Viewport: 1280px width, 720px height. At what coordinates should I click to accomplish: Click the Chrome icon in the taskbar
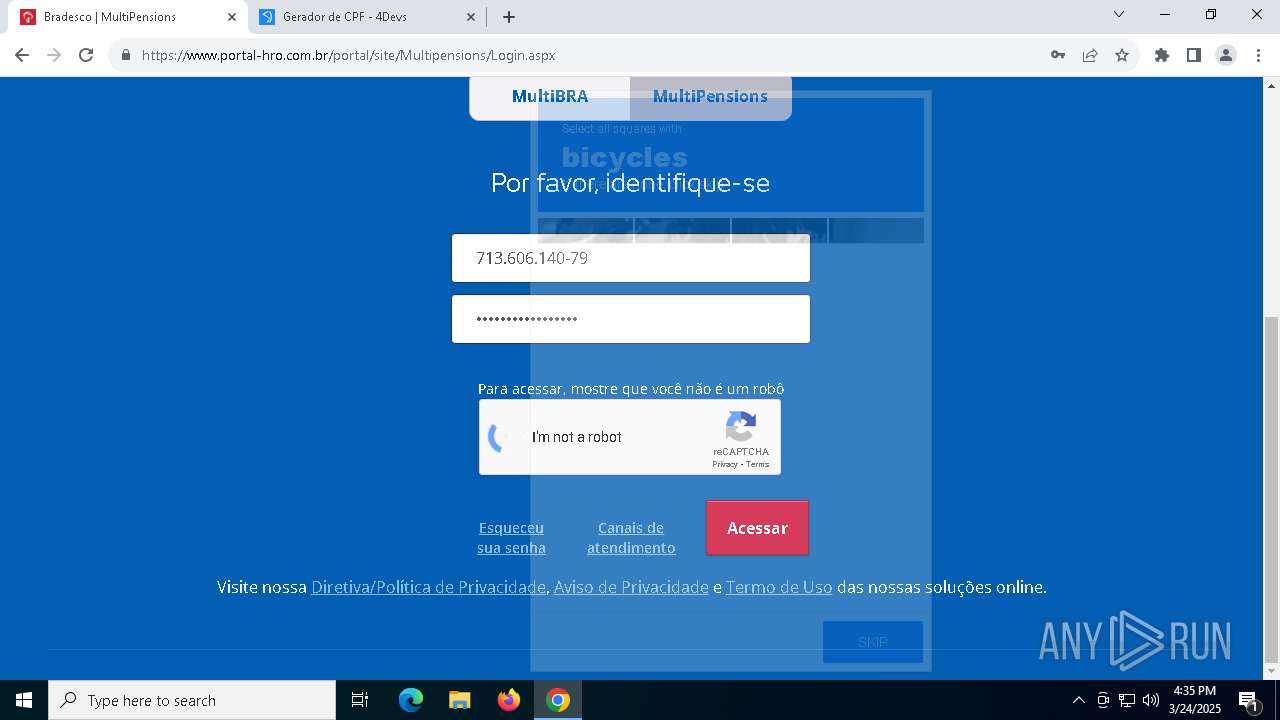(x=558, y=700)
